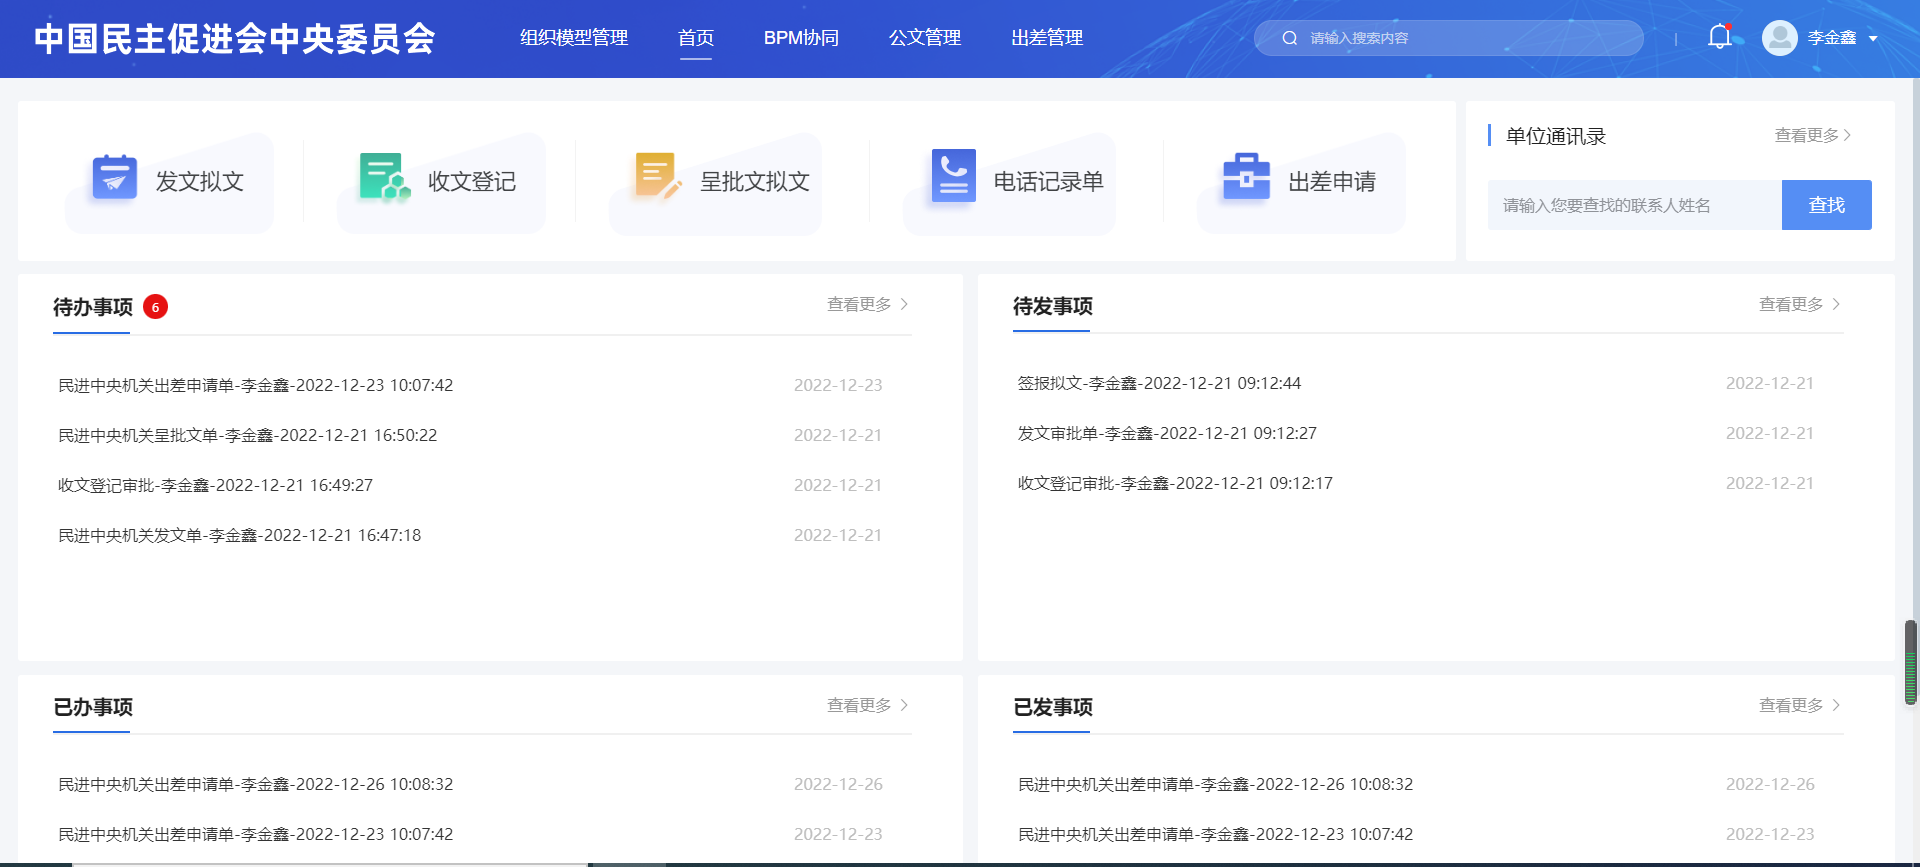Viewport: 1920px width, 867px height.
Task: Expand 查看更多 in 已发事项 panel
Action: (1799, 705)
